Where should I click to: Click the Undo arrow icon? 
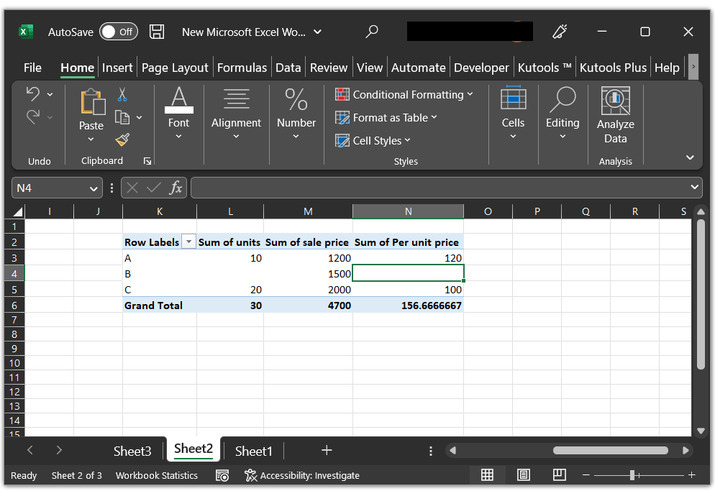(33, 94)
